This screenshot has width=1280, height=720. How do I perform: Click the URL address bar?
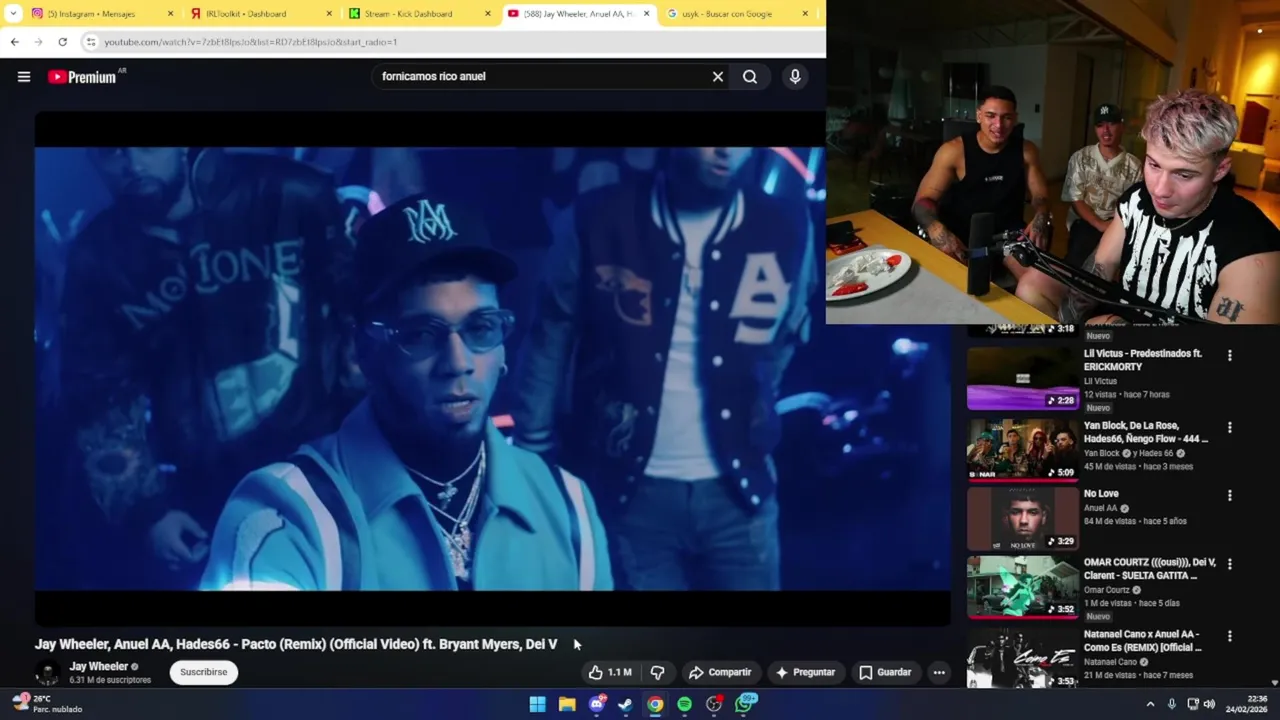450,42
